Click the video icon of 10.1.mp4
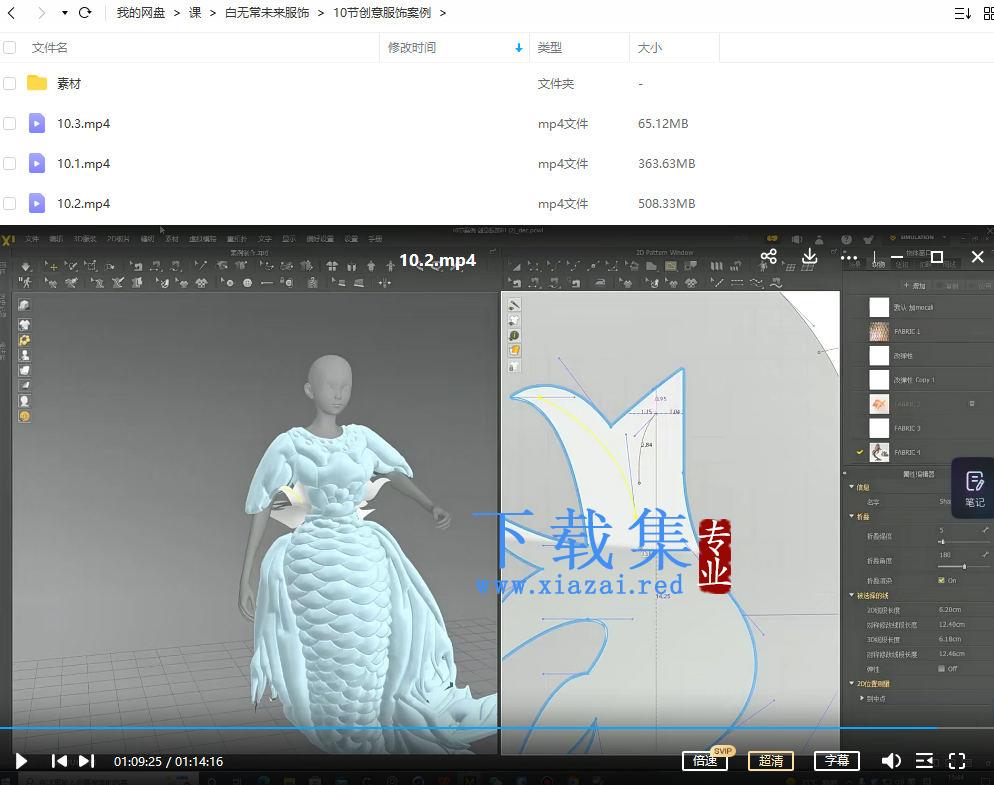 coord(37,163)
